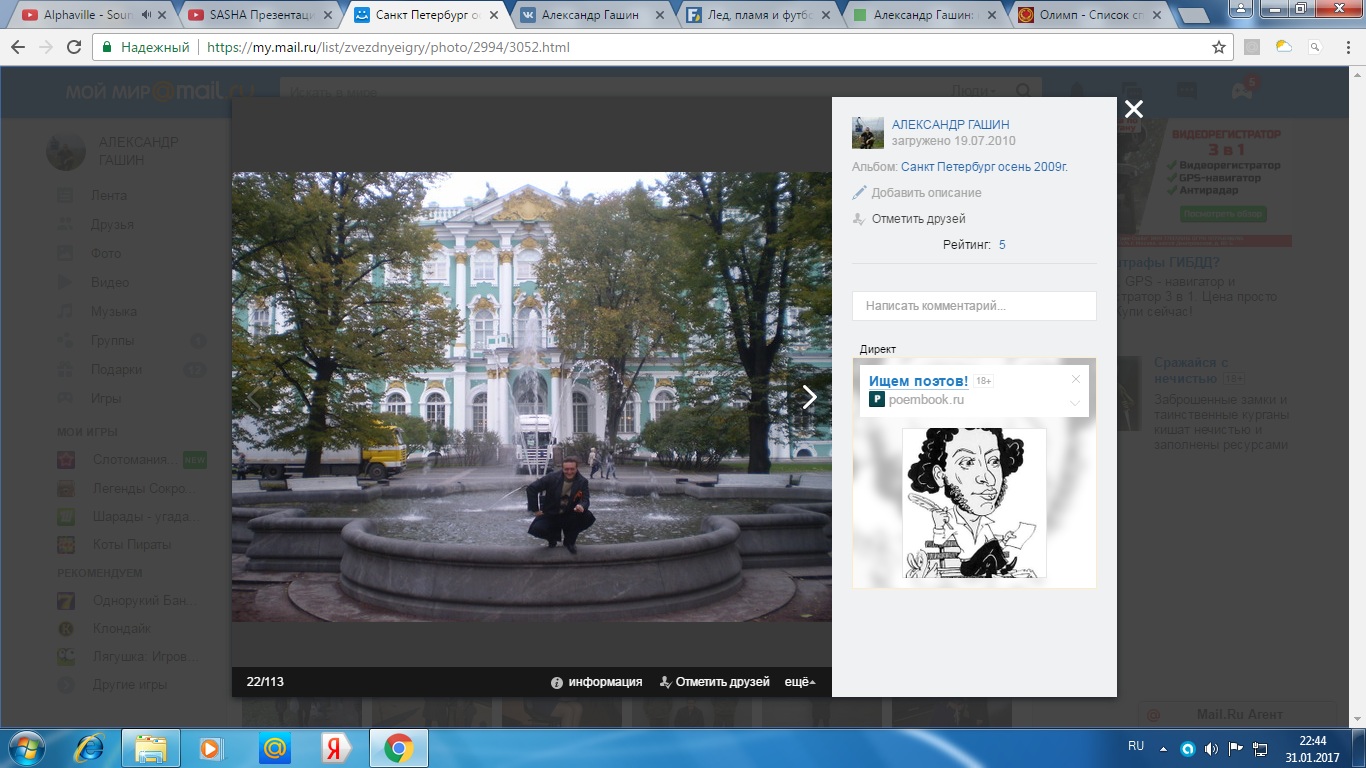
Task: Open Друзья in the left sidebar
Action: pyautogui.click(x=112, y=224)
